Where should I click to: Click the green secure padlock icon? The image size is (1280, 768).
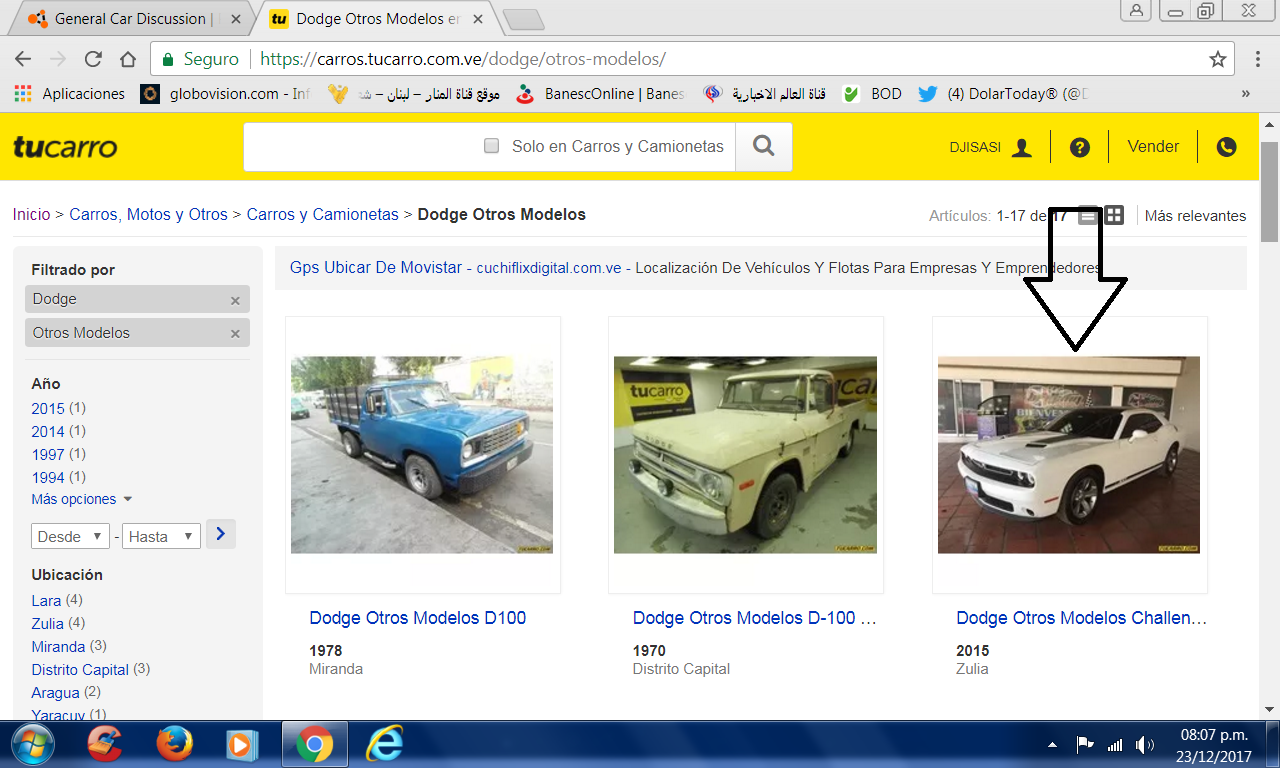tap(168, 59)
